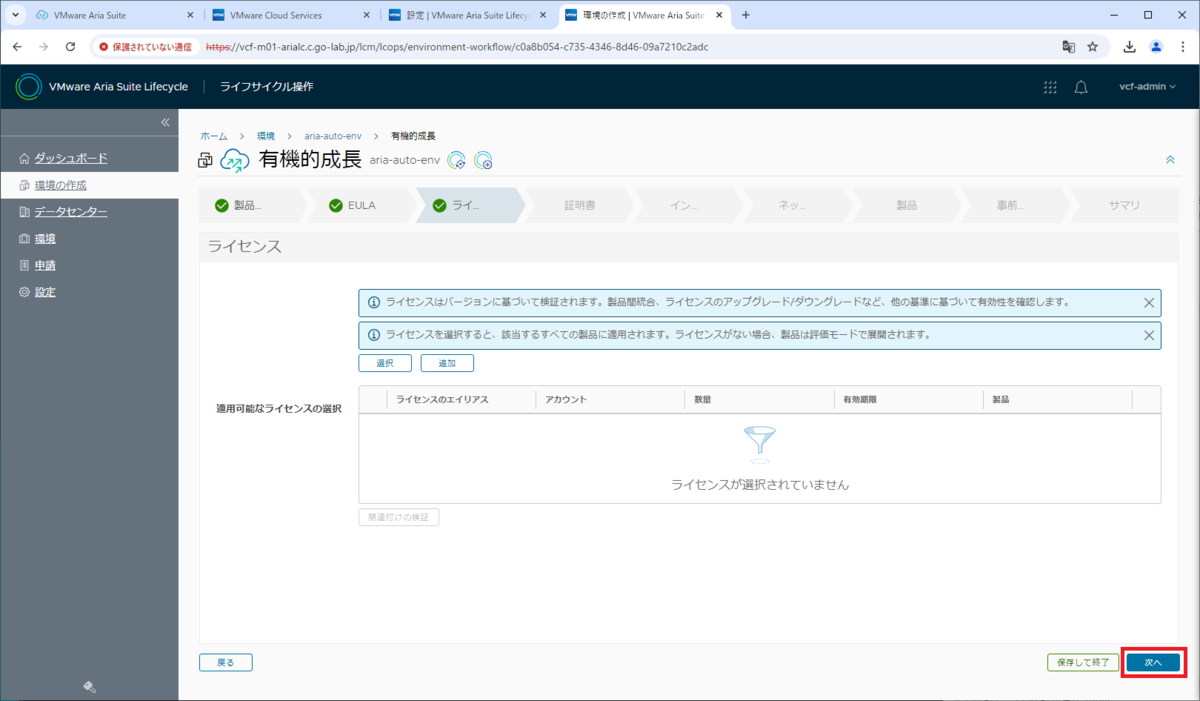Screen dimensions: 1200x701
Task: Open a new browser tab
Action: click(746, 15)
